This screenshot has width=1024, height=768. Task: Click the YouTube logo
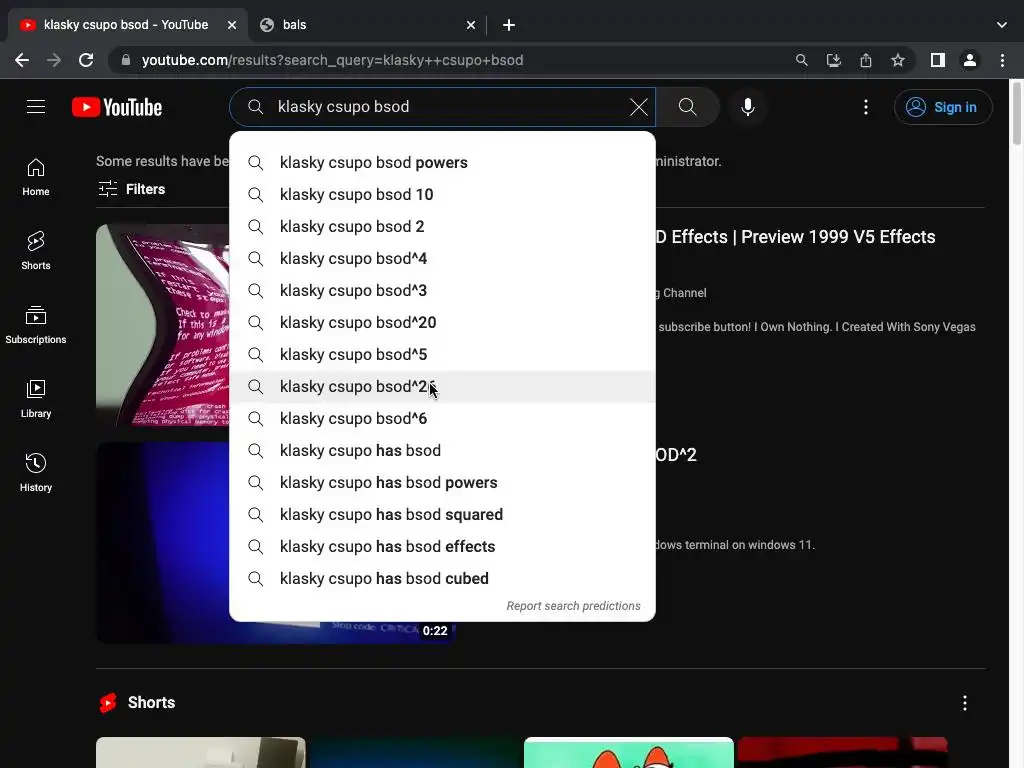(117, 107)
